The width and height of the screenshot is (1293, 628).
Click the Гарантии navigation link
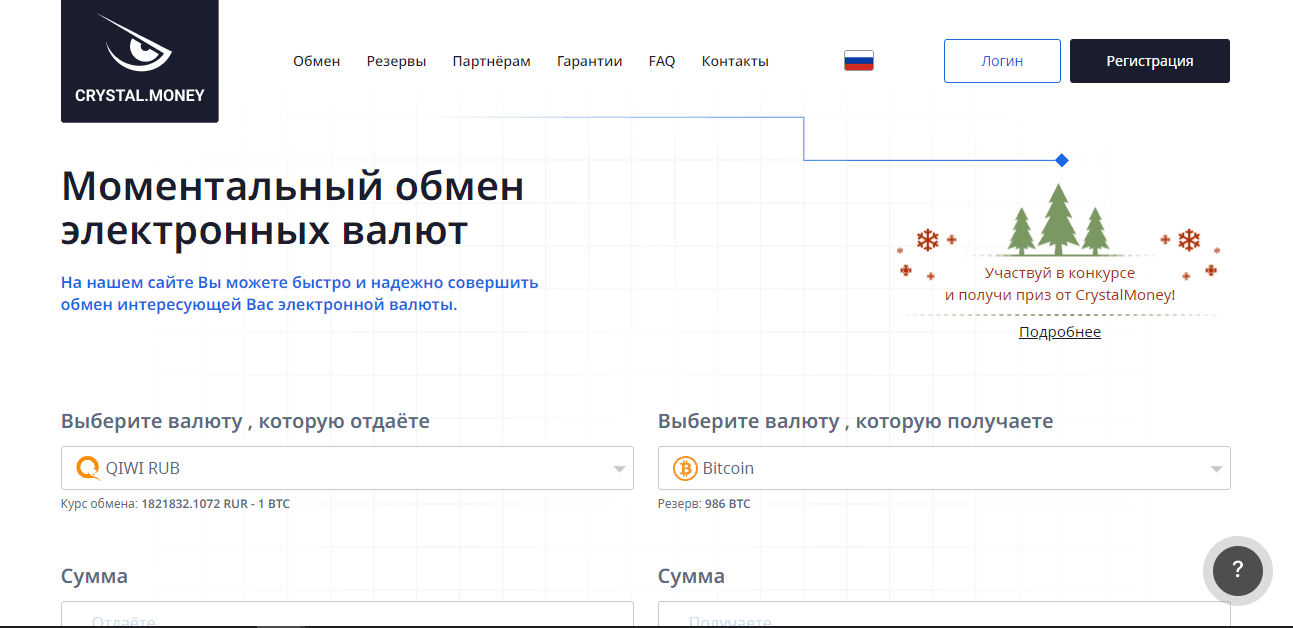590,60
